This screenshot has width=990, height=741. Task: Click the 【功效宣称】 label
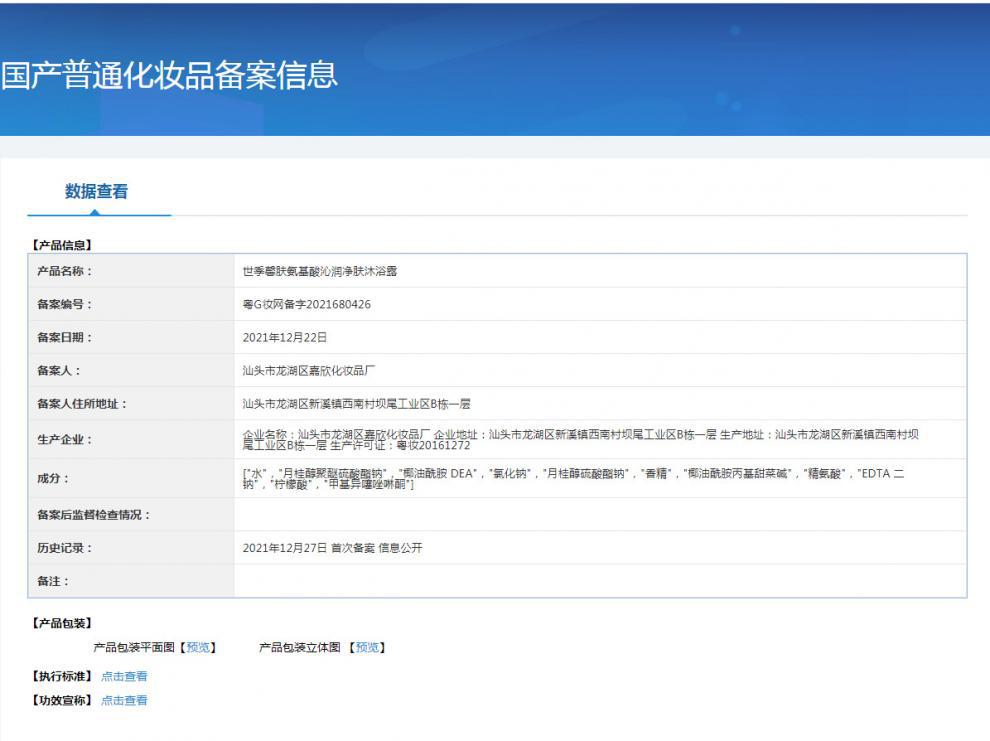point(62,701)
